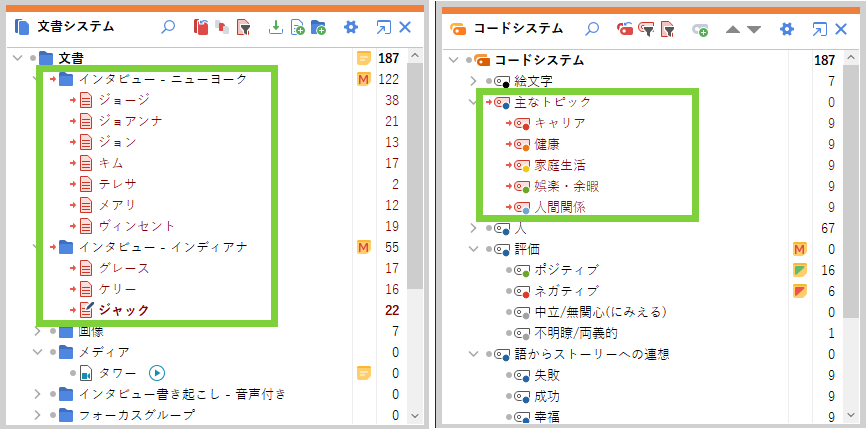Select the 娯楽・余暇 code

click(566, 186)
